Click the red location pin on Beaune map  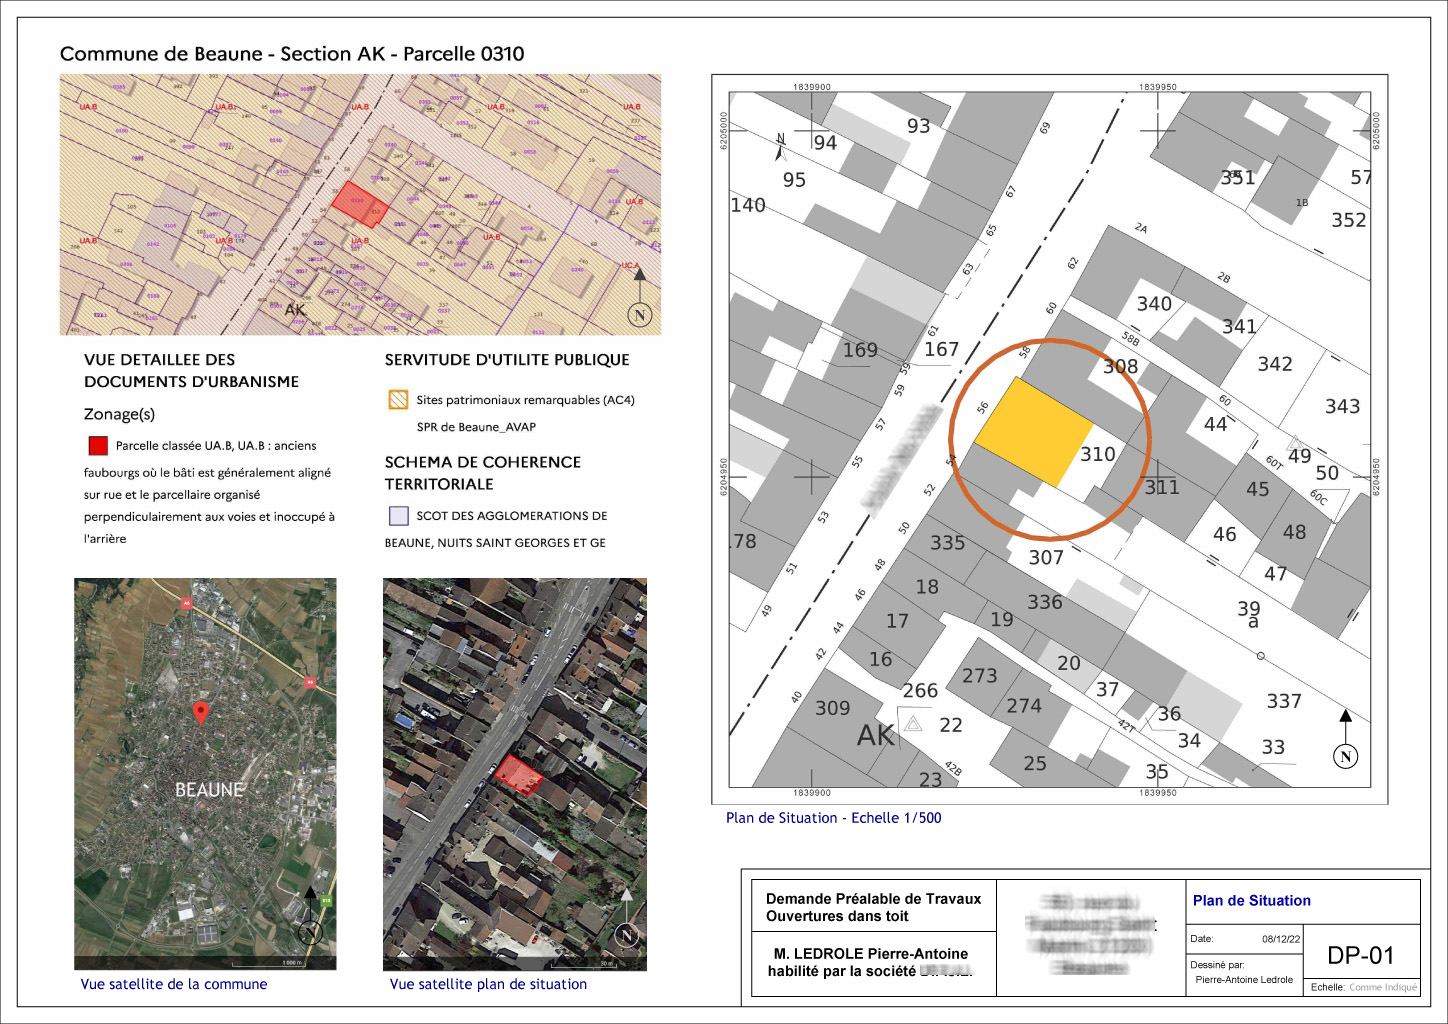200,712
